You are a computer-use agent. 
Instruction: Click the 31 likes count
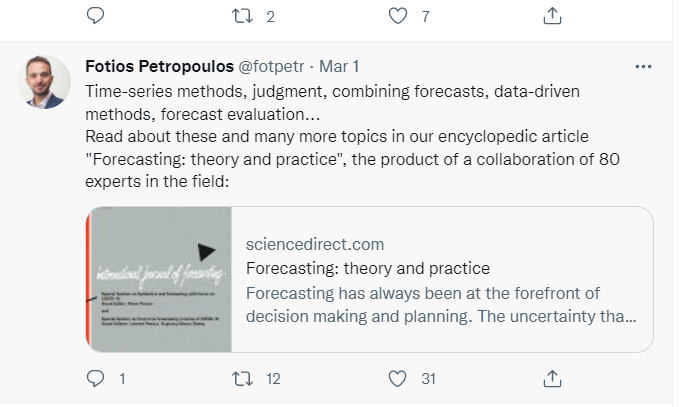pyautogui.click(x=428, y=379)
